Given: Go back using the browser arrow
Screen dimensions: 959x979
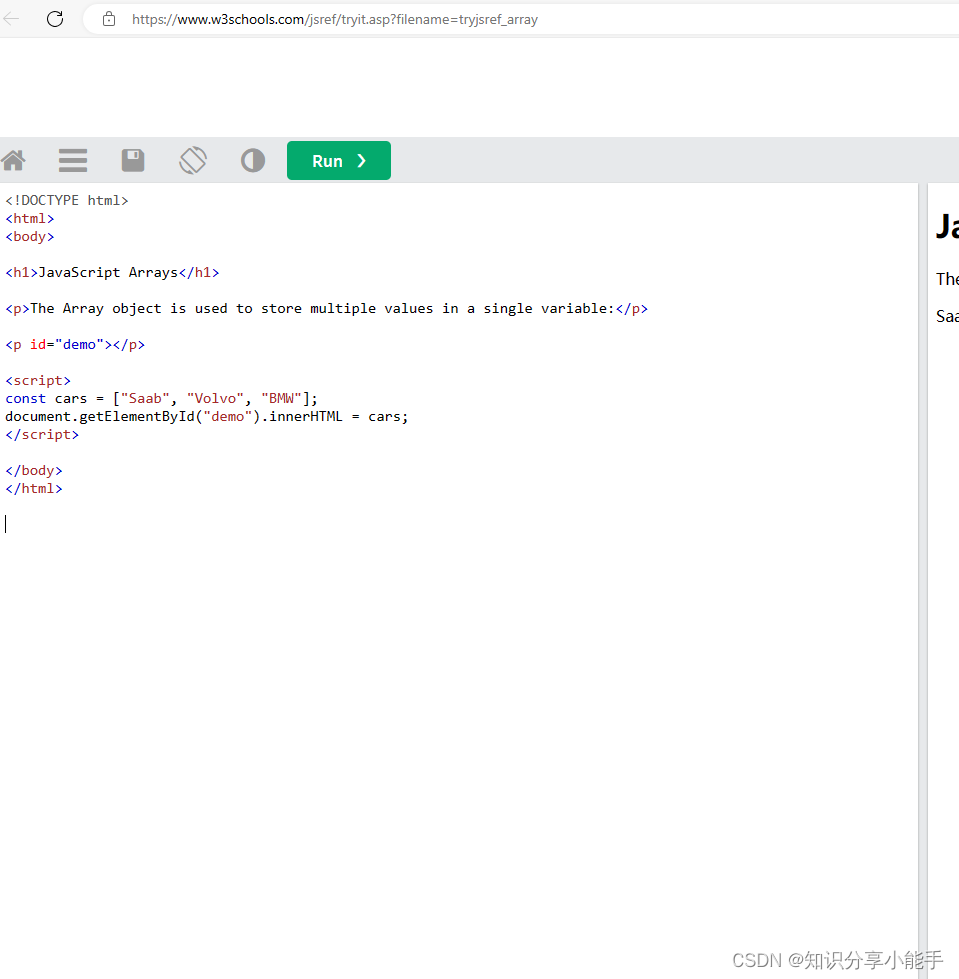Looking at the screenshot, I should tap(11, 19).
